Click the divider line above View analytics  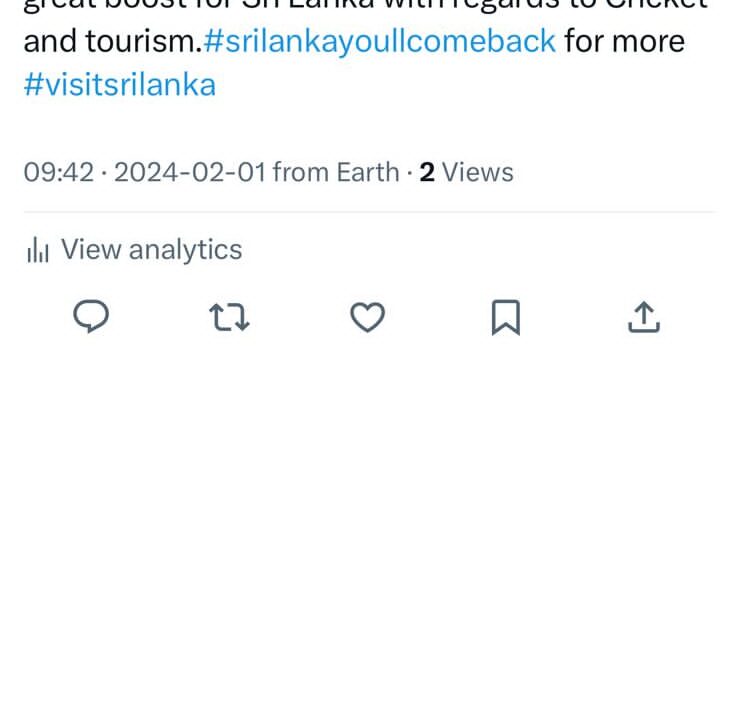point(369,212)
